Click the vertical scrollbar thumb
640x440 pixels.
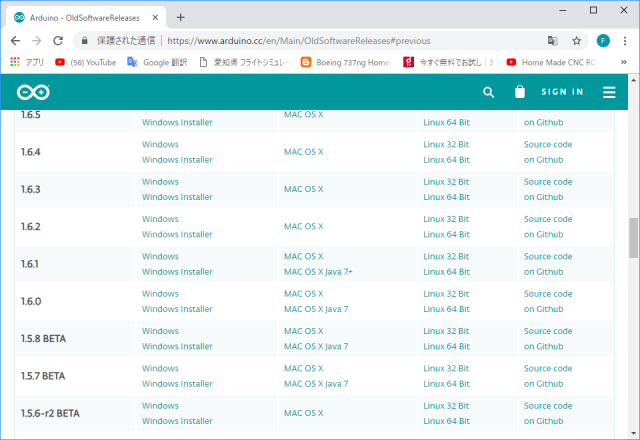[633, 238]
